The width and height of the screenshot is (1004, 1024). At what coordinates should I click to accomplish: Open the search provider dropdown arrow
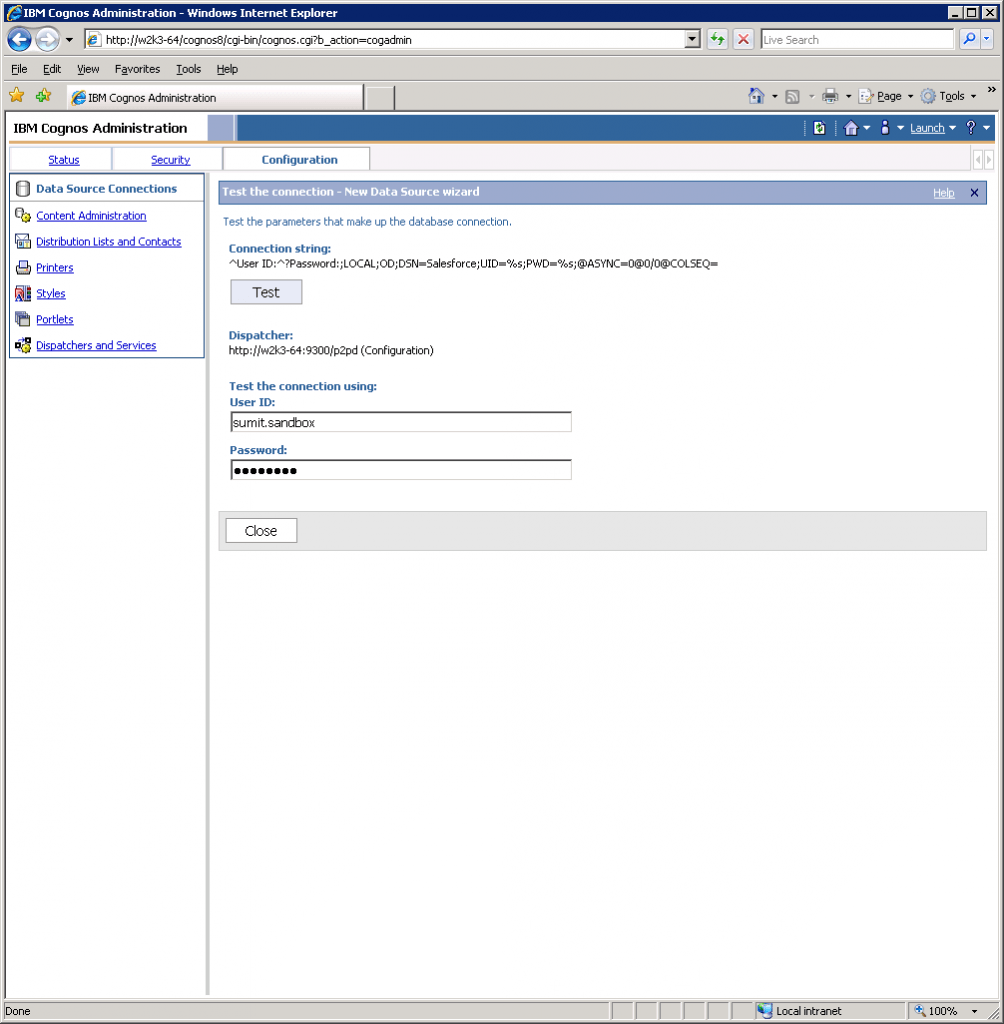pyautogui.click(x=987, y=40)
